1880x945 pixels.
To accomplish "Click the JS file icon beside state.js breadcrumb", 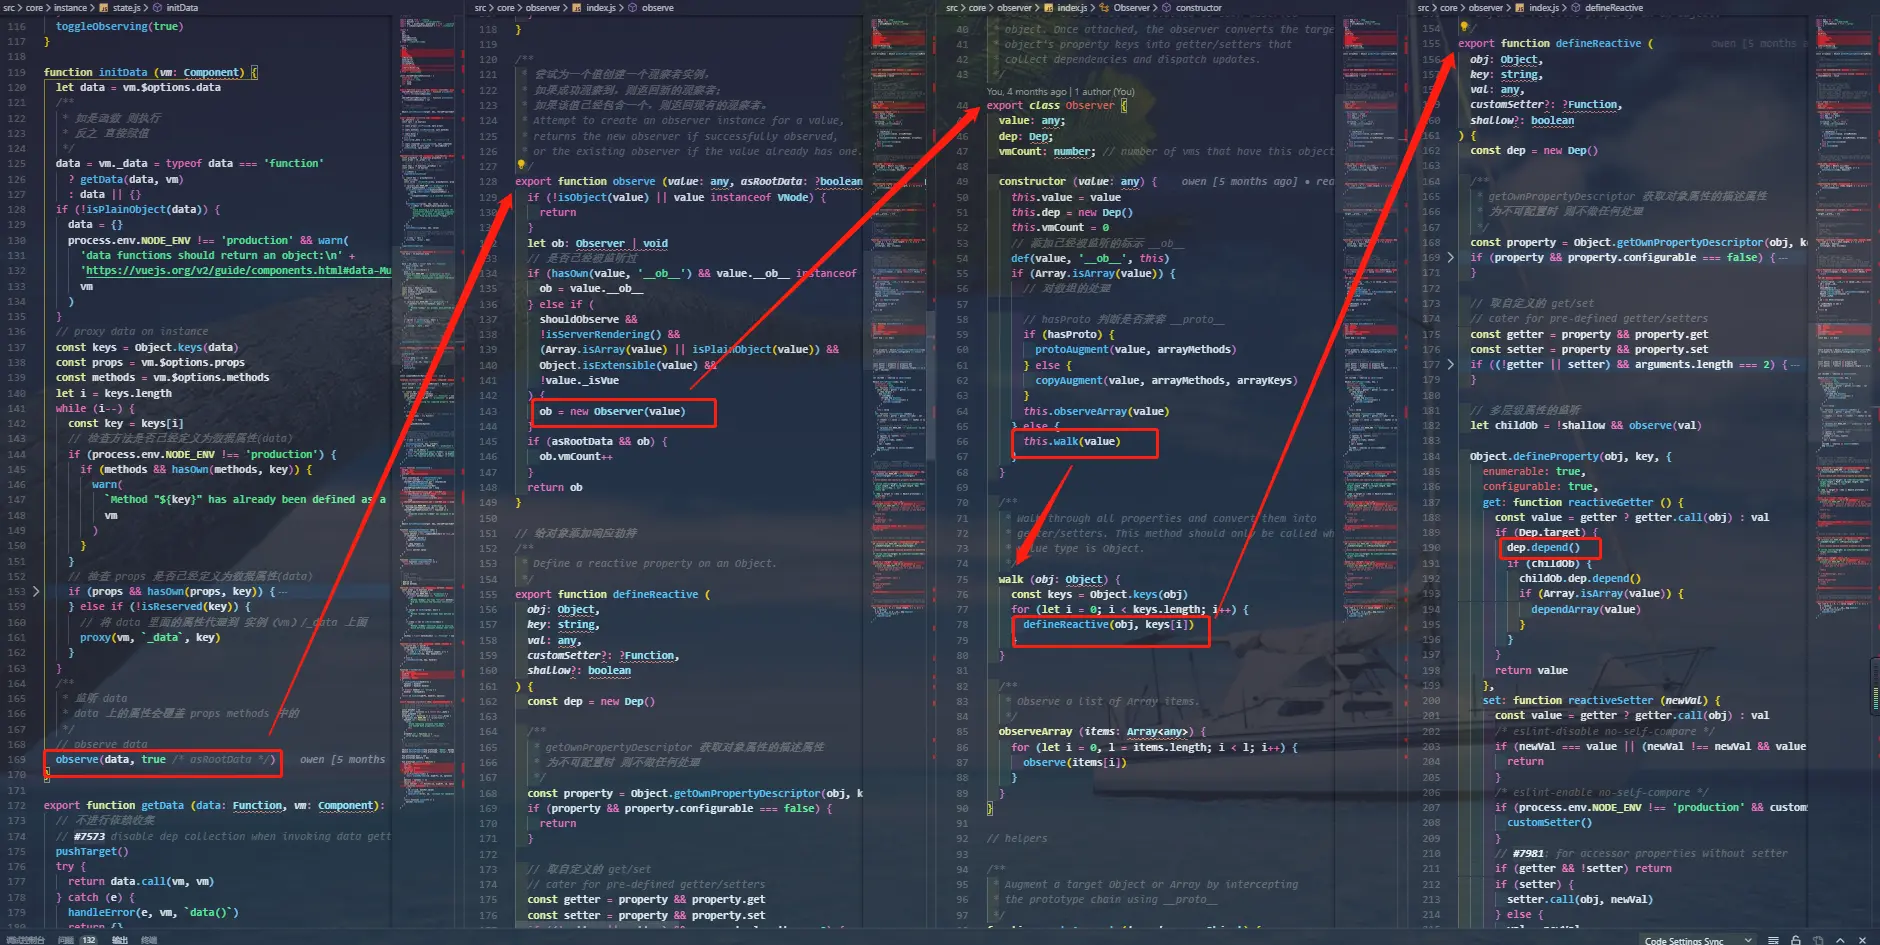I will point(104,8).
